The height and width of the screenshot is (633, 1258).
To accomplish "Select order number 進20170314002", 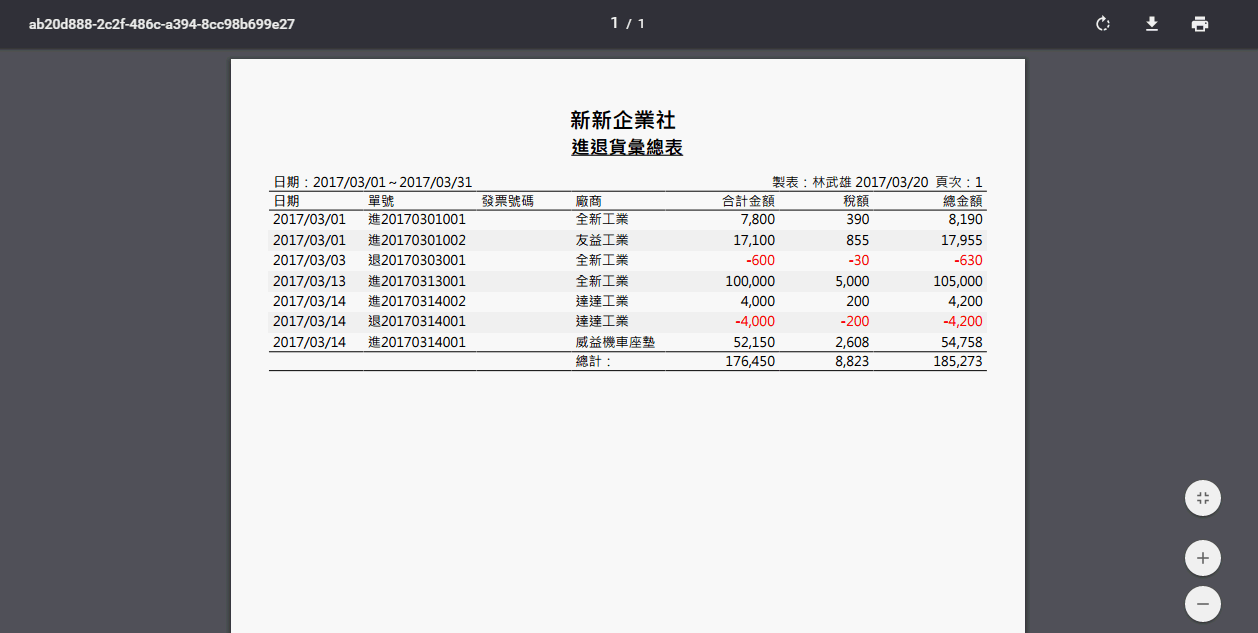I will [417, 301].
